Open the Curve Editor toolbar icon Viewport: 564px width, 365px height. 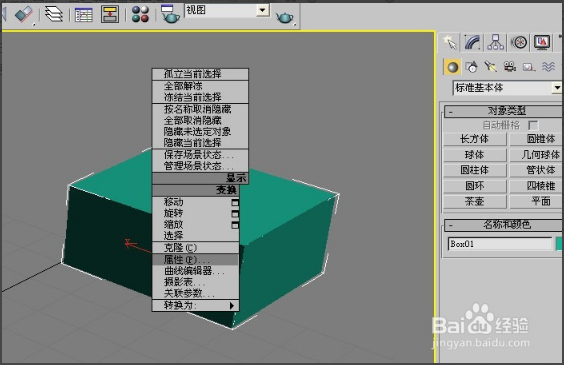pyautogui.click(x=83, y=15)
